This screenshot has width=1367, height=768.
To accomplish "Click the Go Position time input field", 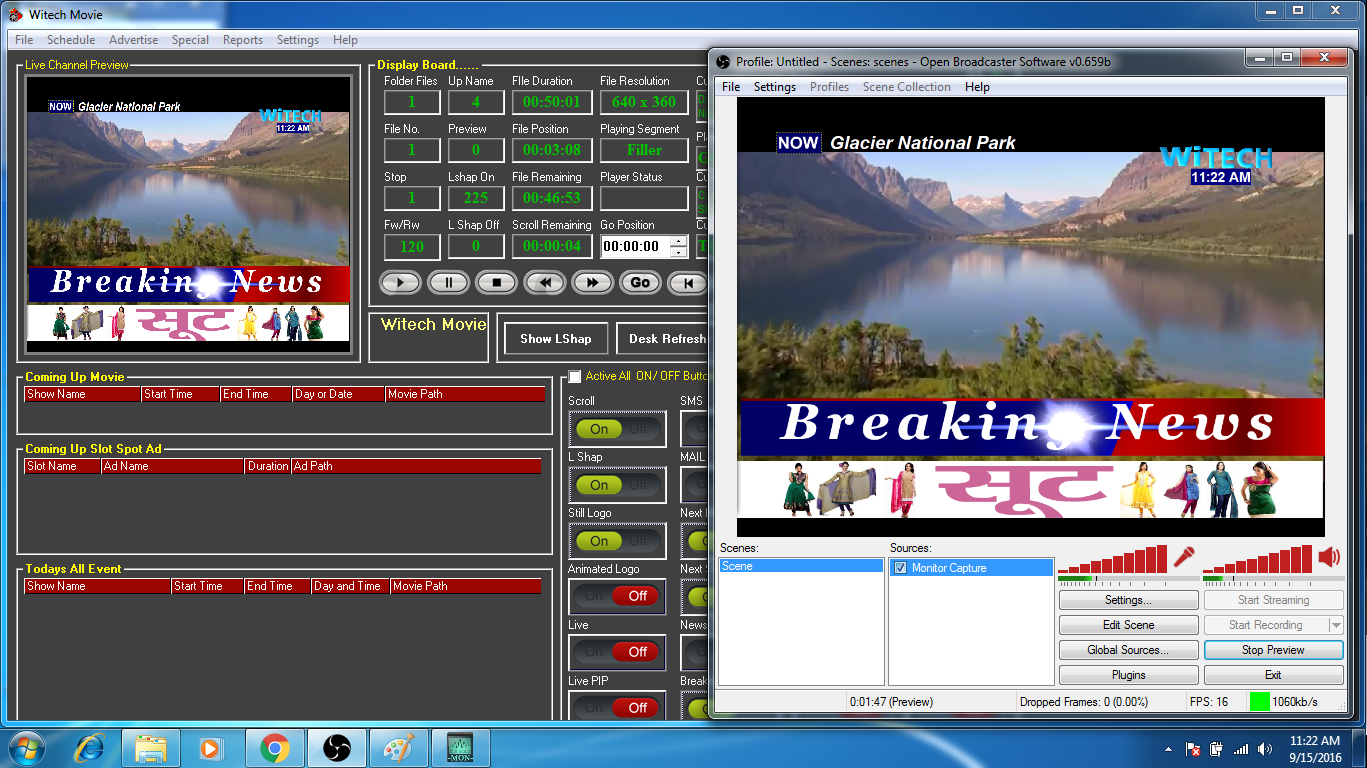I will (x=635, y=246).
